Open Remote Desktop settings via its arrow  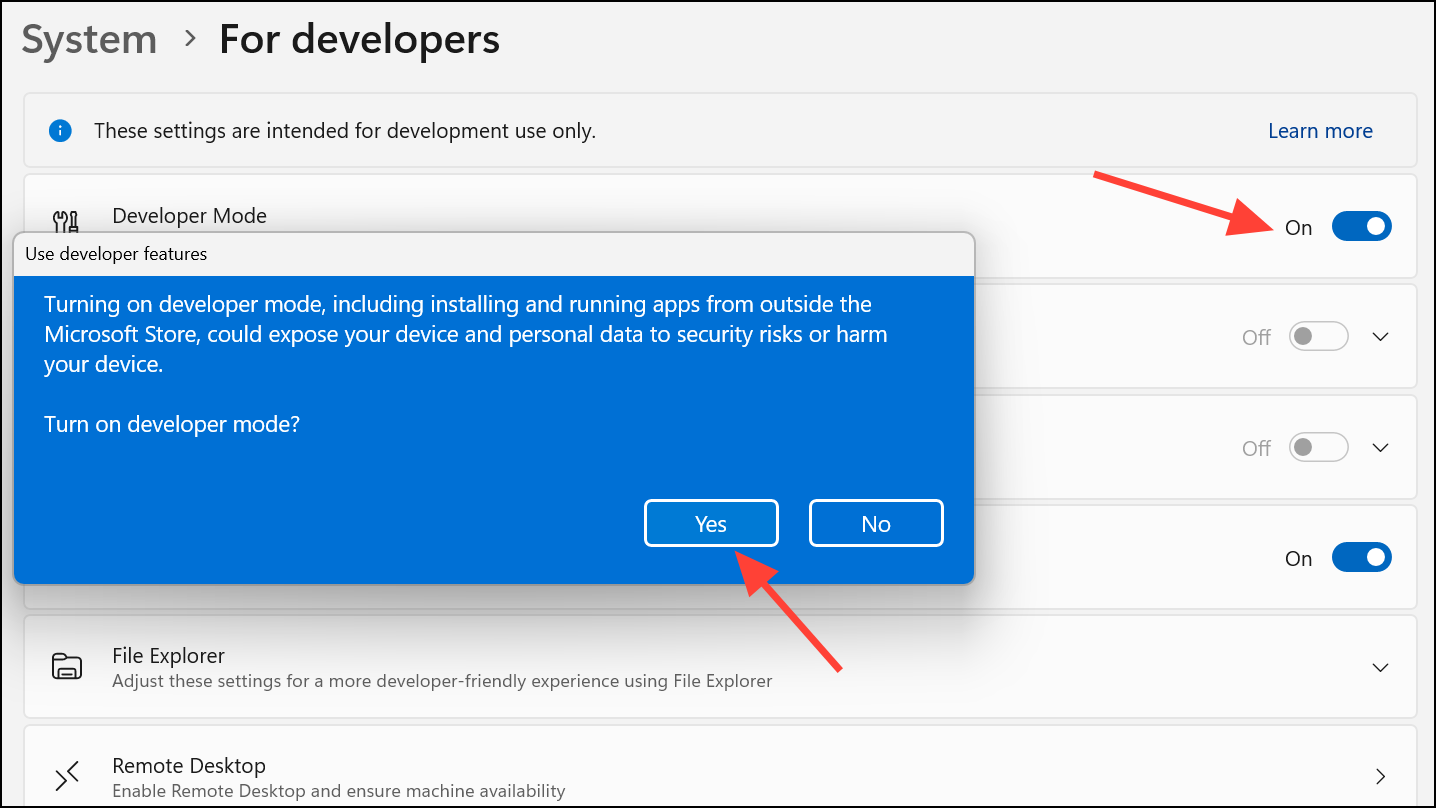click(x=1380, y=776)
